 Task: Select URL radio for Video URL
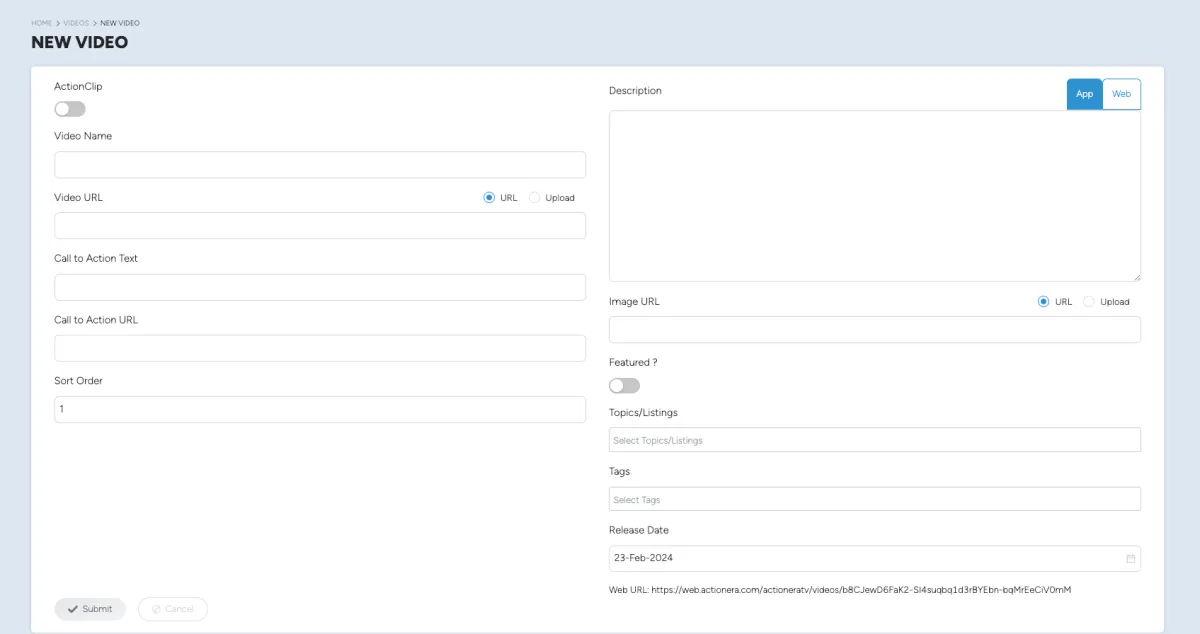(x=489, y=197)
